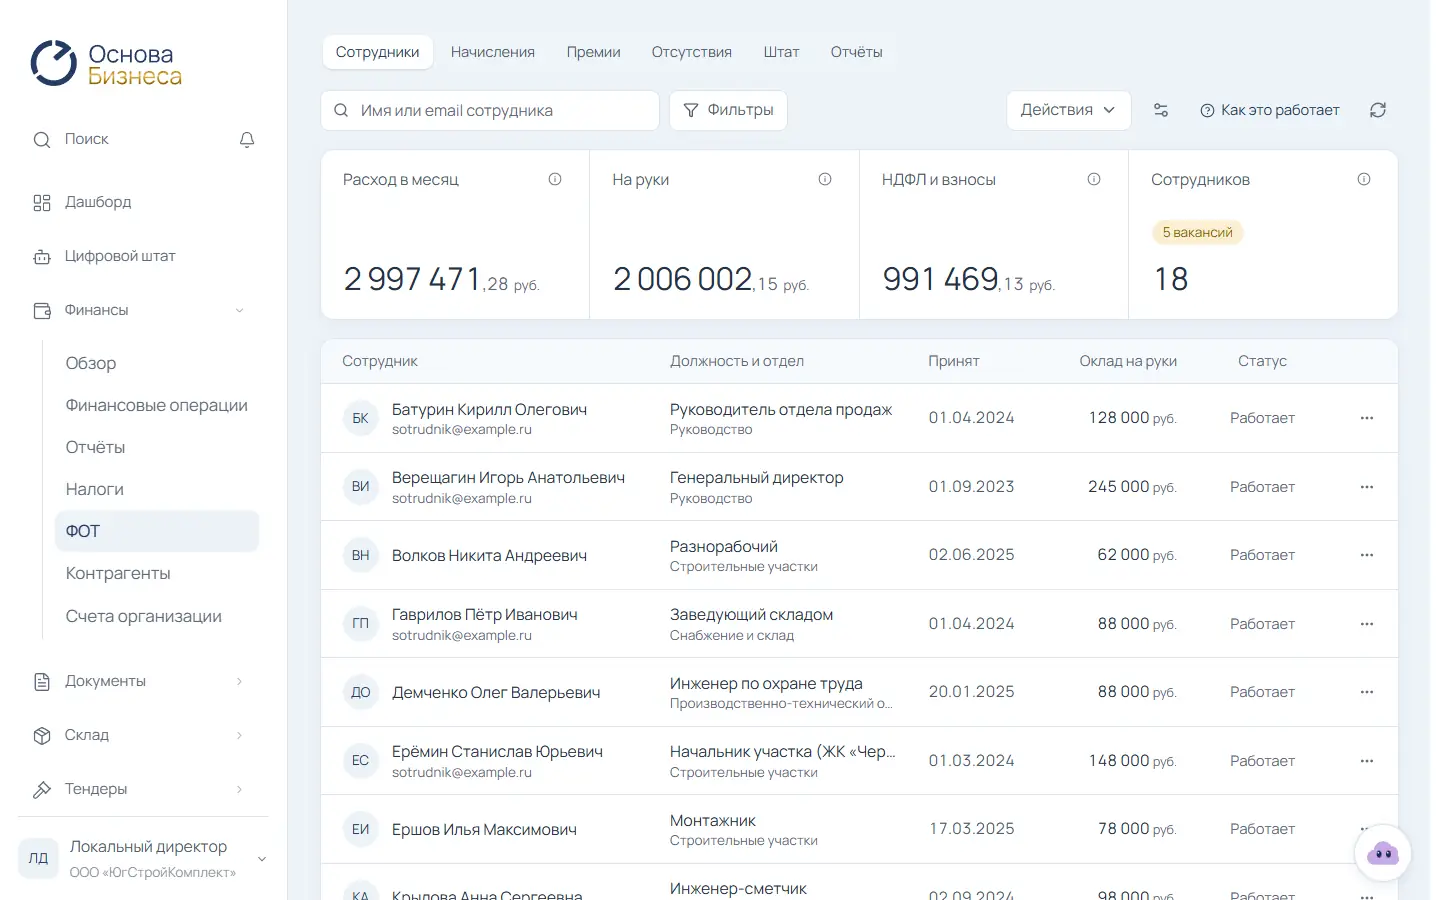Open three-dots menu for Батурин Кирилл Олегович
The image size is (1440, 900).
(x=1367, y=418)
